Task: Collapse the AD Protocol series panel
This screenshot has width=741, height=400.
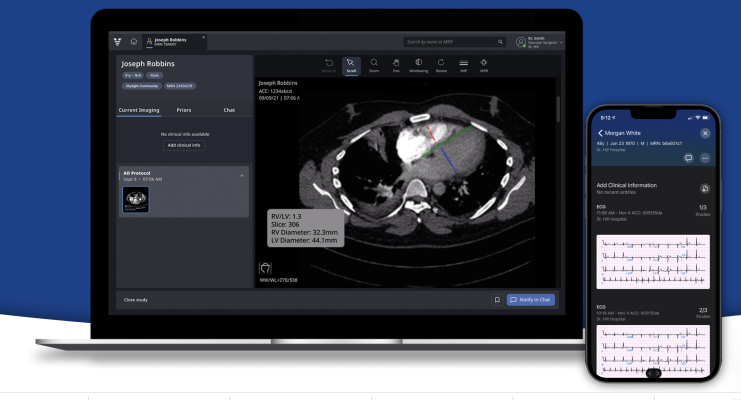Action: pos(241,176)
